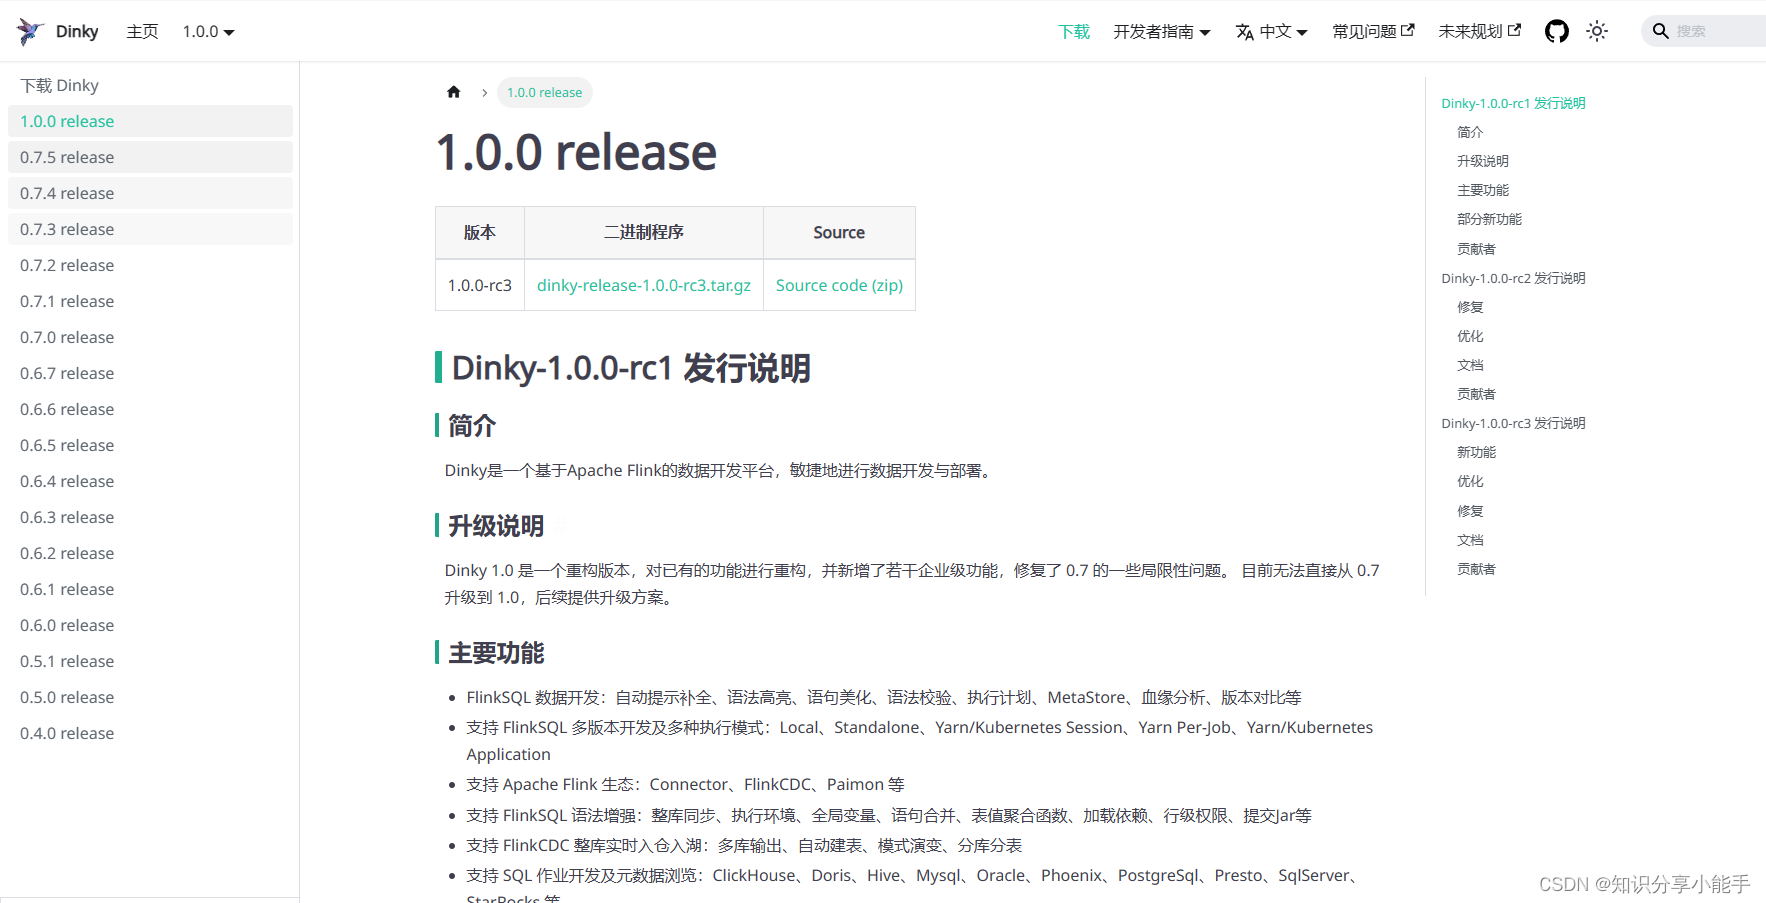Click the 1.0.0 release breadcrumb
The width and height of the screenshot is (1766, 903).
point(544,92)
